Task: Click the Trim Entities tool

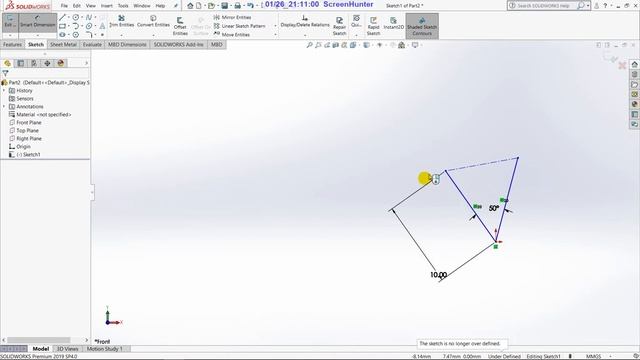Action: click(121, 21)
